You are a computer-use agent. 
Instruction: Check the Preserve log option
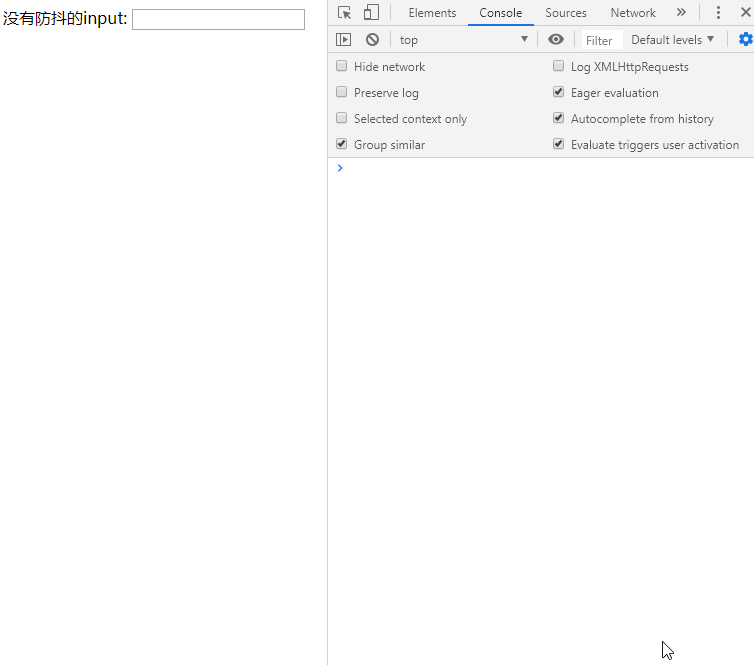click(x=341, y=92)
